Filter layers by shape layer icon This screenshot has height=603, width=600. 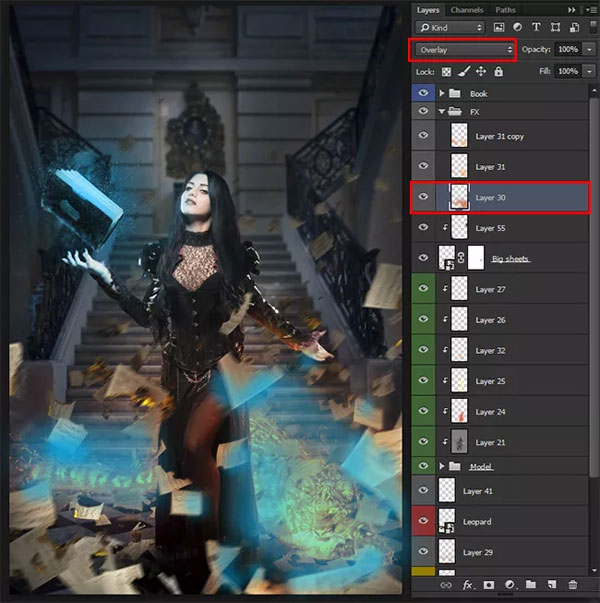[555, 27]
